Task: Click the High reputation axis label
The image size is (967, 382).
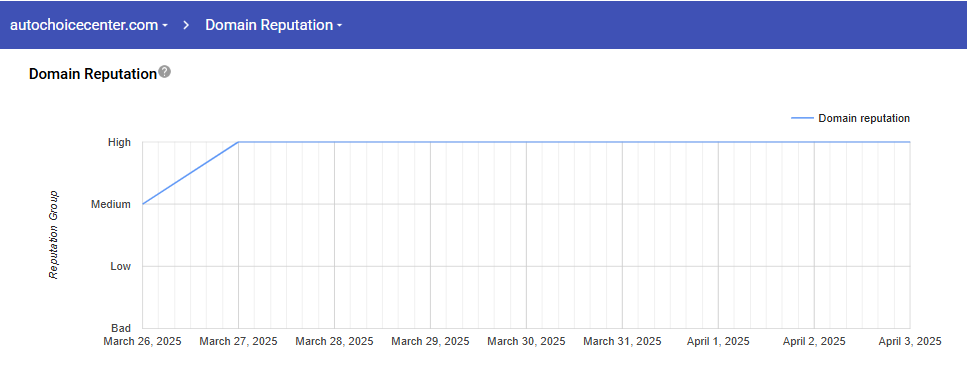Action: [x=119, y=142]
